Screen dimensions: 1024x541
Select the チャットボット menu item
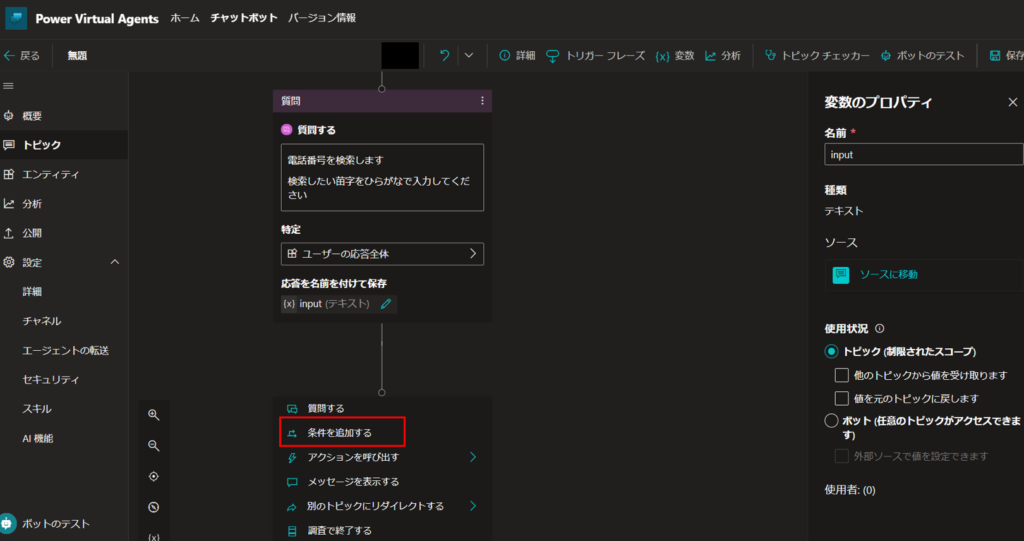point(244,18)
